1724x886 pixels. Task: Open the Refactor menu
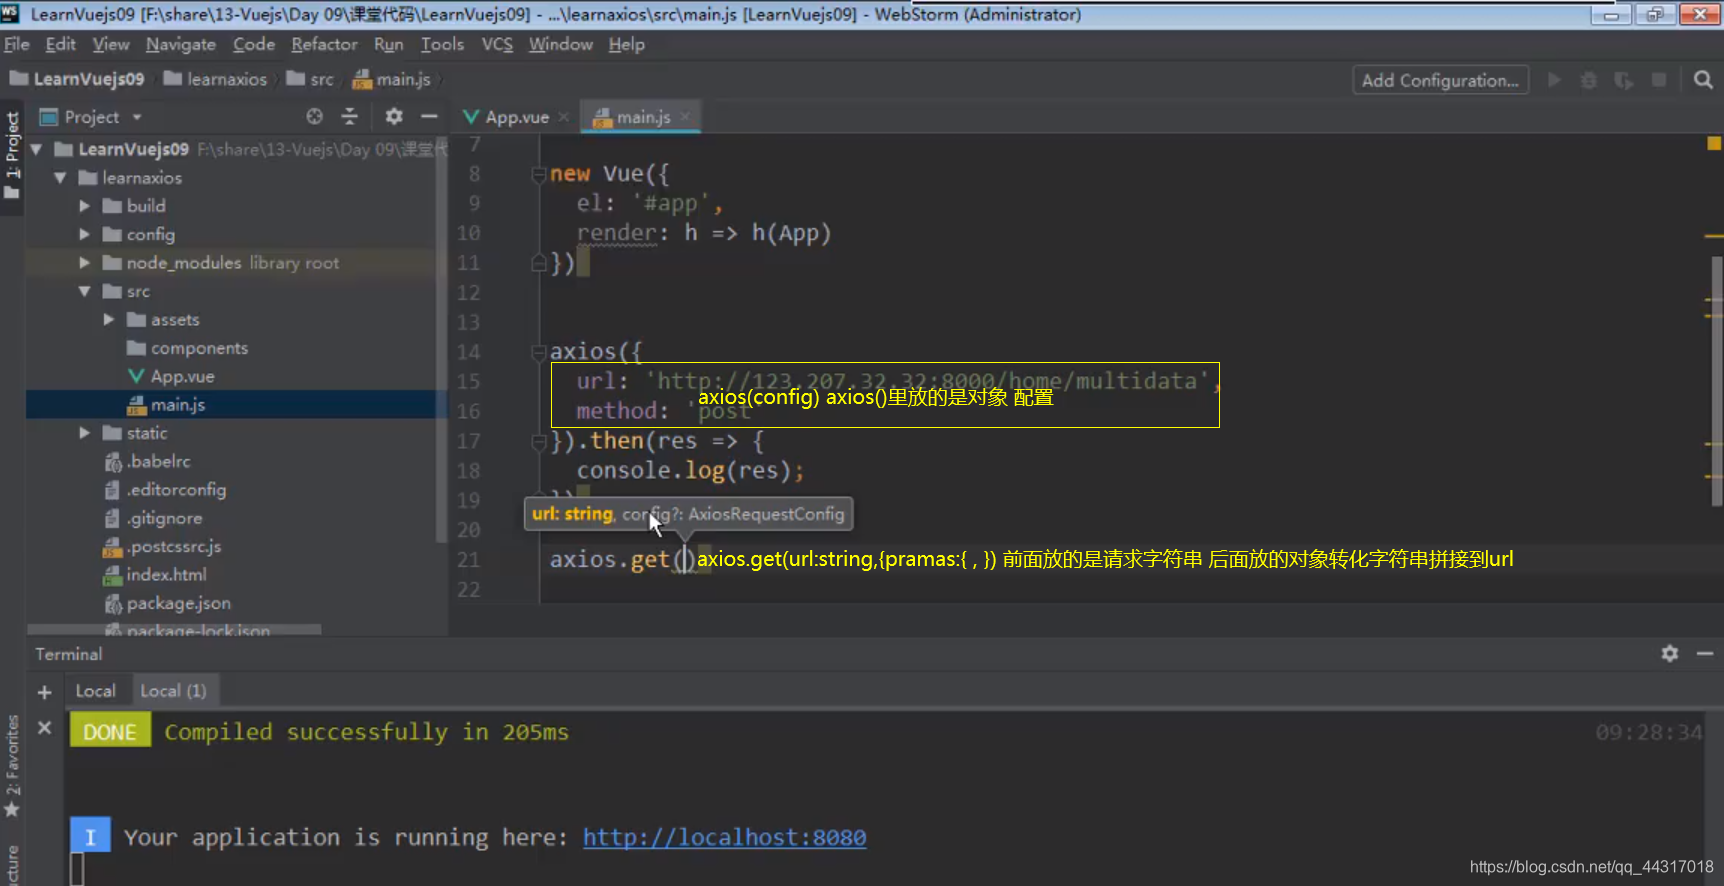324,44
